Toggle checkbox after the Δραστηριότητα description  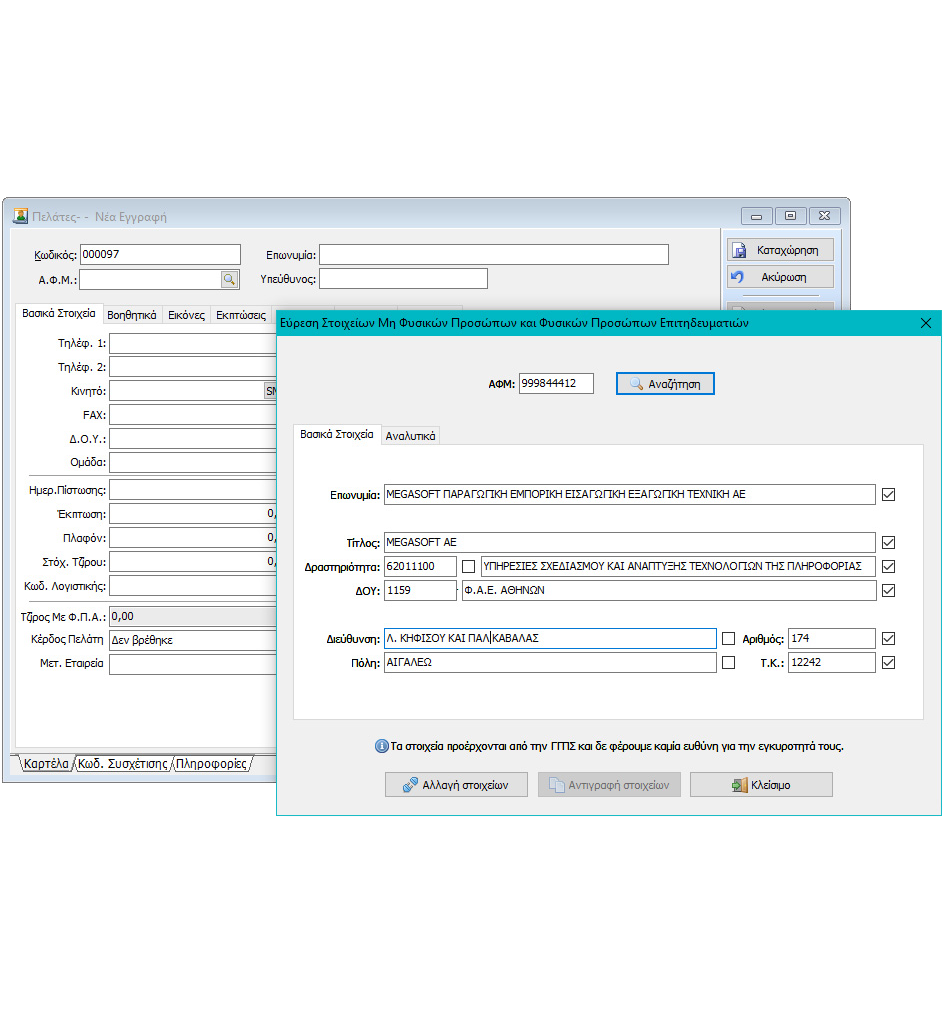pyautogui.click(x=888, y=567)
